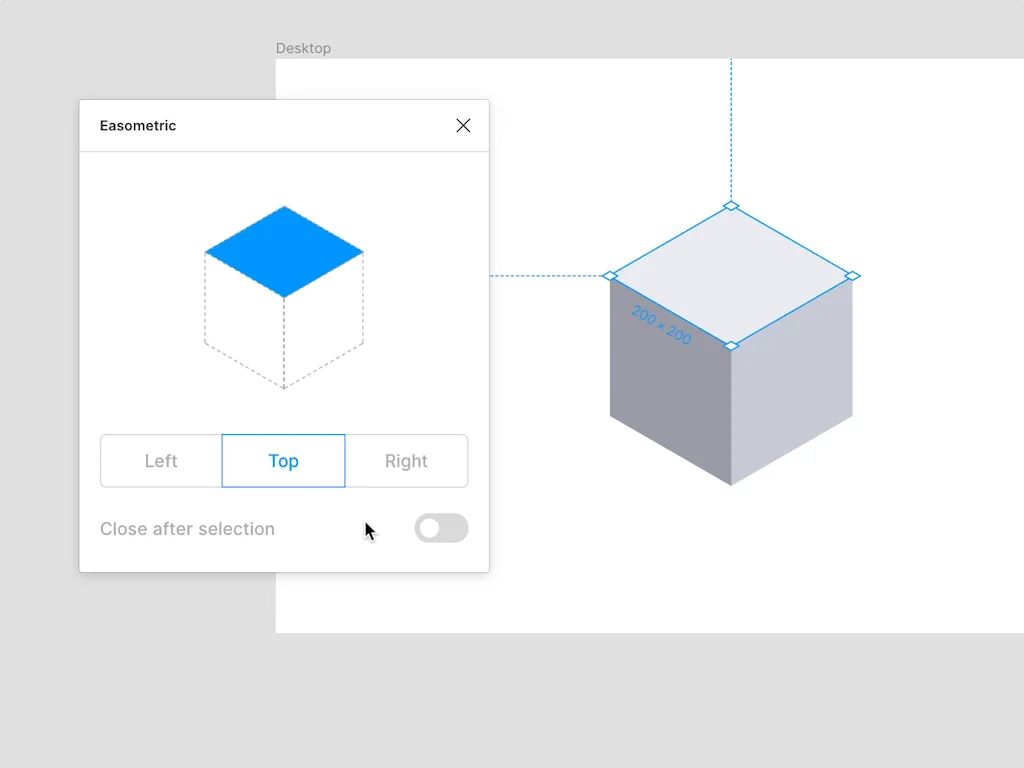The height and width of the screenshot is (768, 1024).
Task: Click the 200 × 200 dimension label
Action: pyautogui.click(x=661, y=325)
